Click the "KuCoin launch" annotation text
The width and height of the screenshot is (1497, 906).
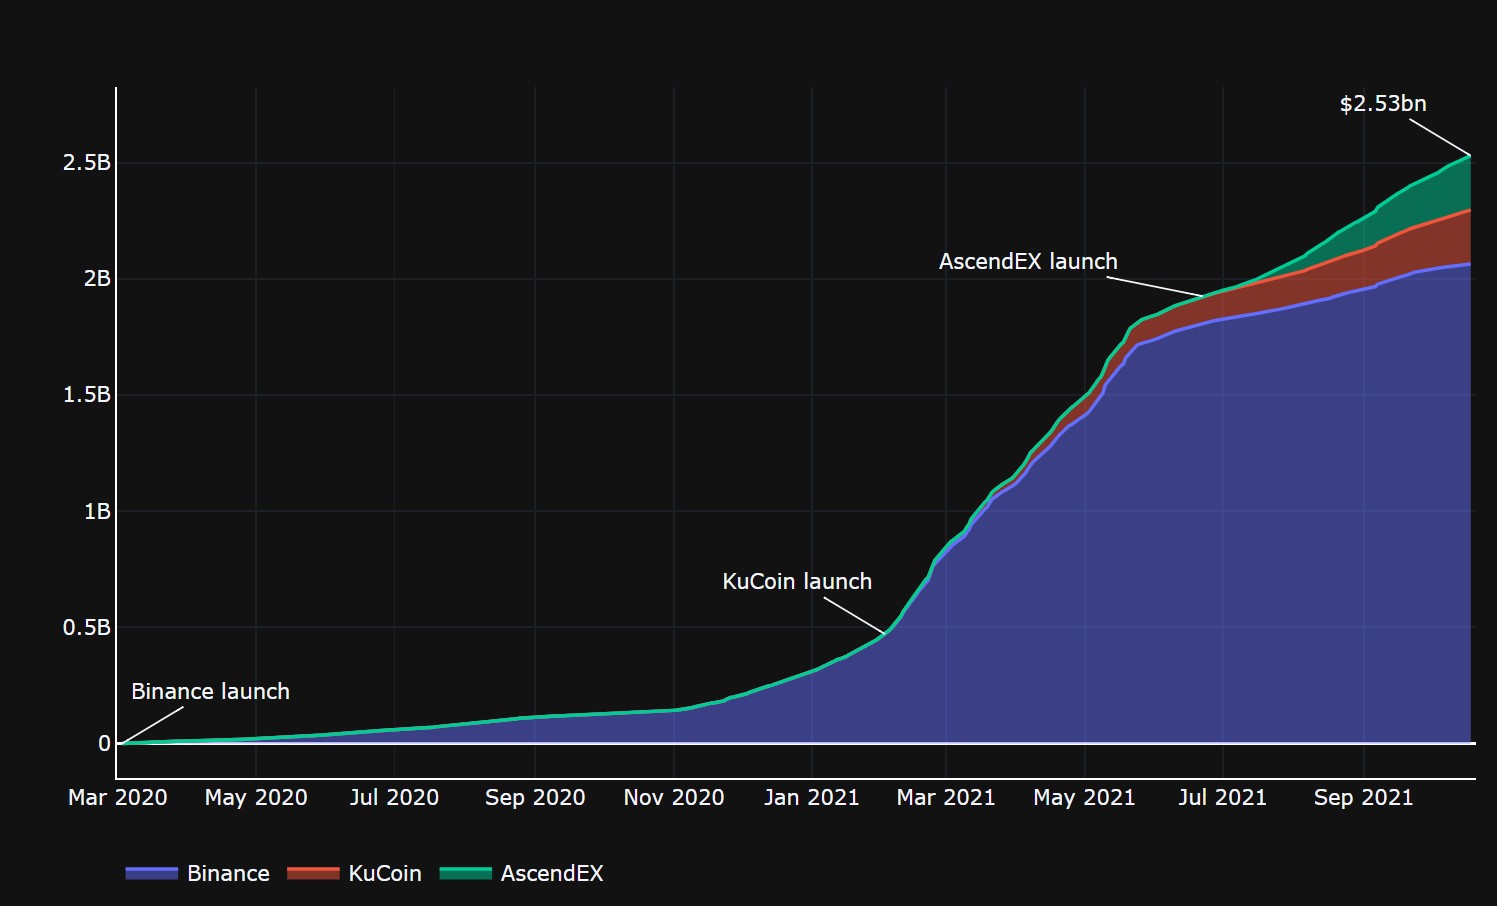pos(797,582)
